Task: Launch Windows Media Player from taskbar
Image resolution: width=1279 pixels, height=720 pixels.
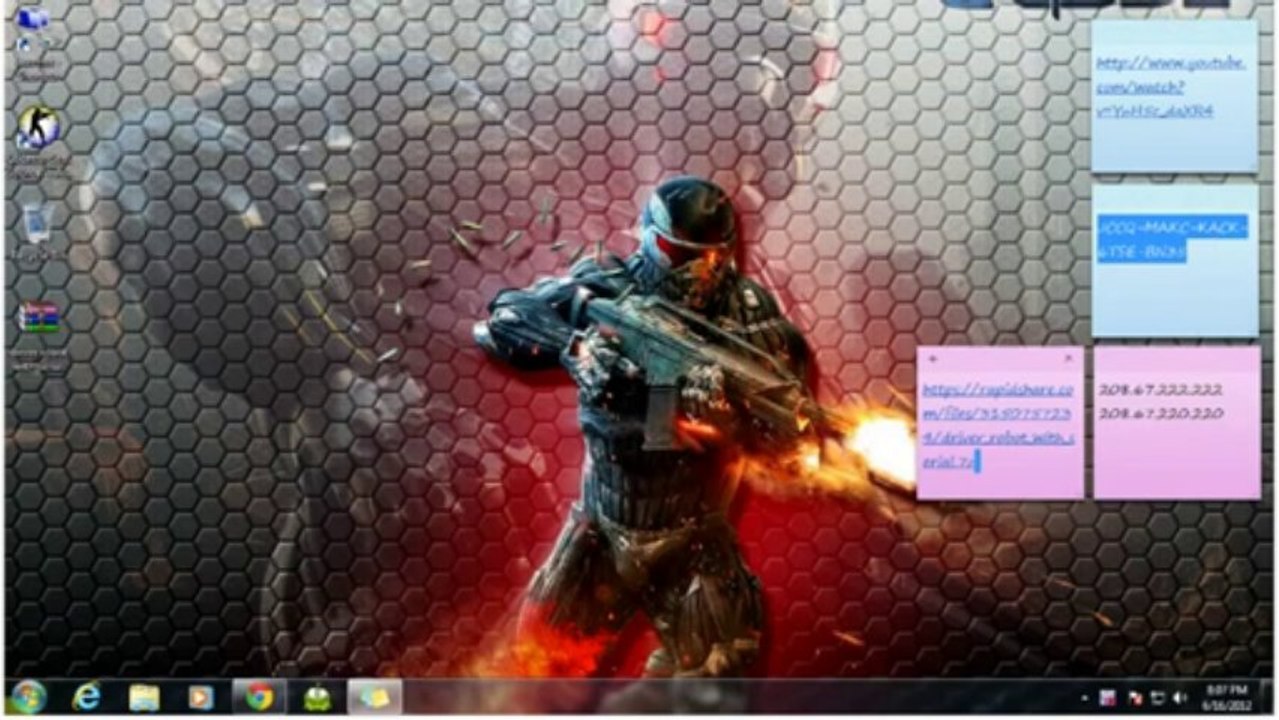Action: click(x=201, y=697)
